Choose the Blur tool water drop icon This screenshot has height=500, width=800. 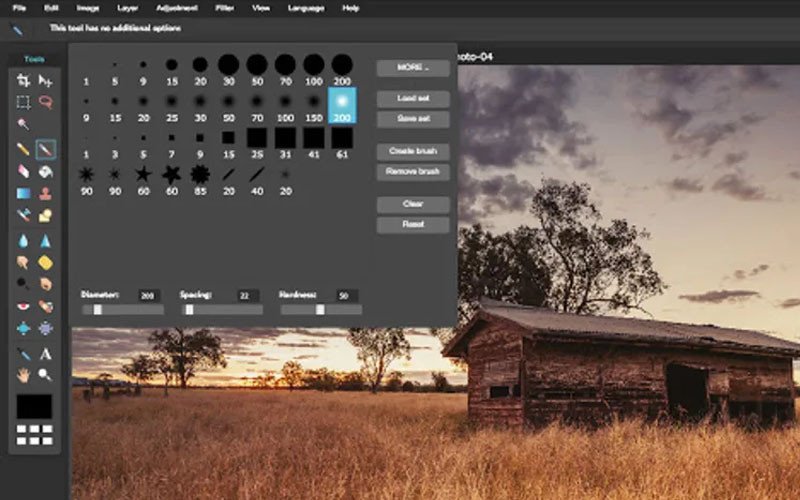[23, 240]
